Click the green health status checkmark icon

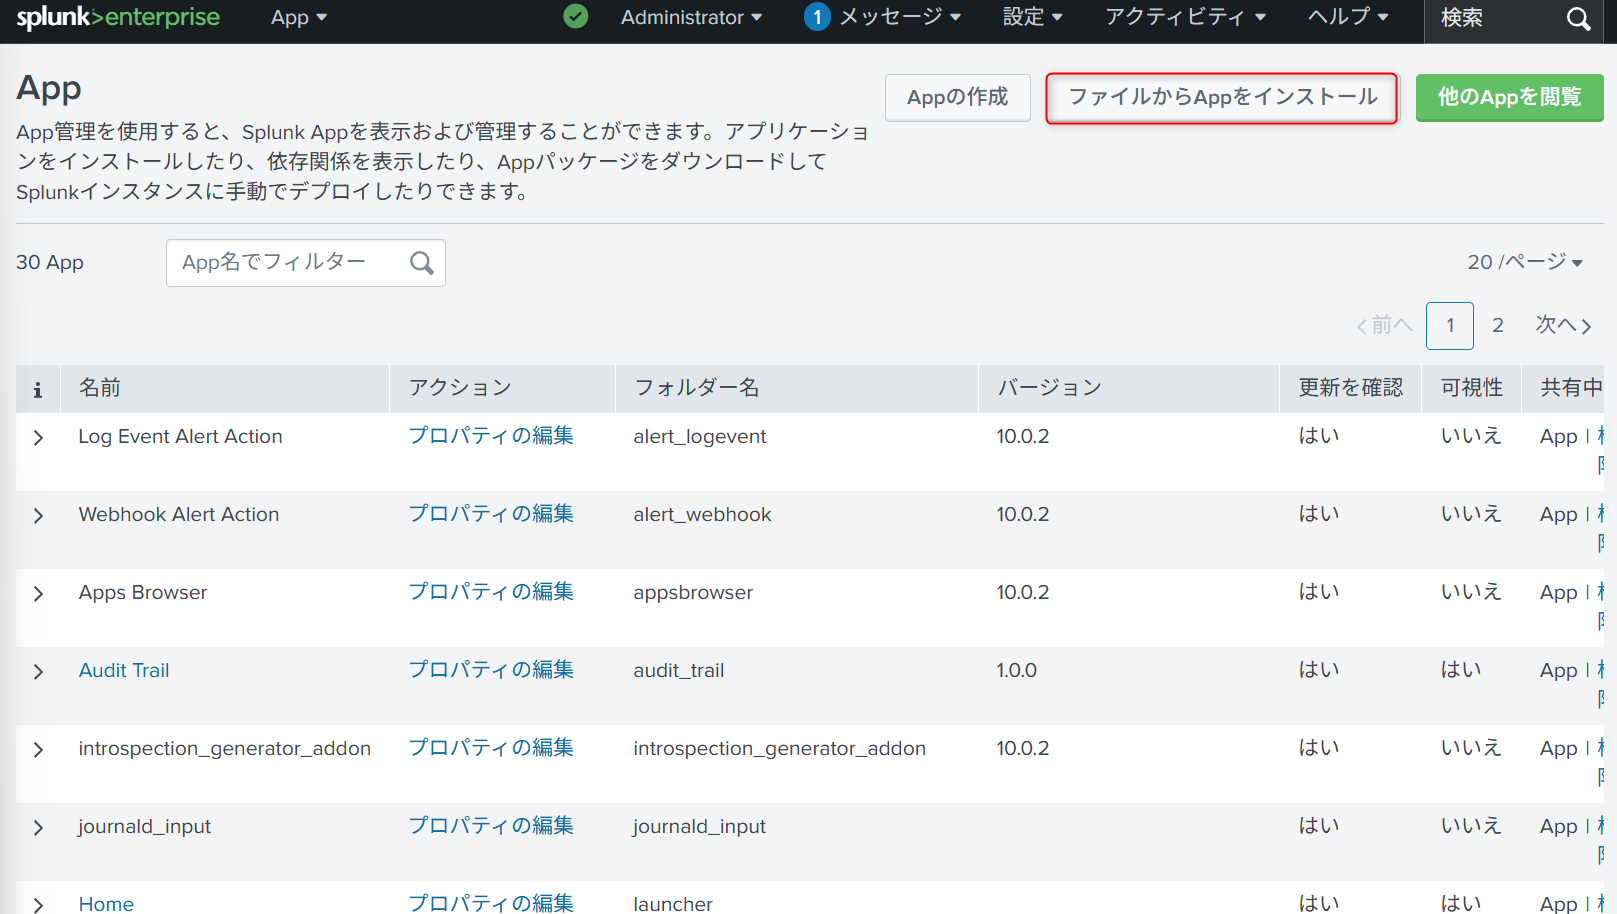point(576,17)
